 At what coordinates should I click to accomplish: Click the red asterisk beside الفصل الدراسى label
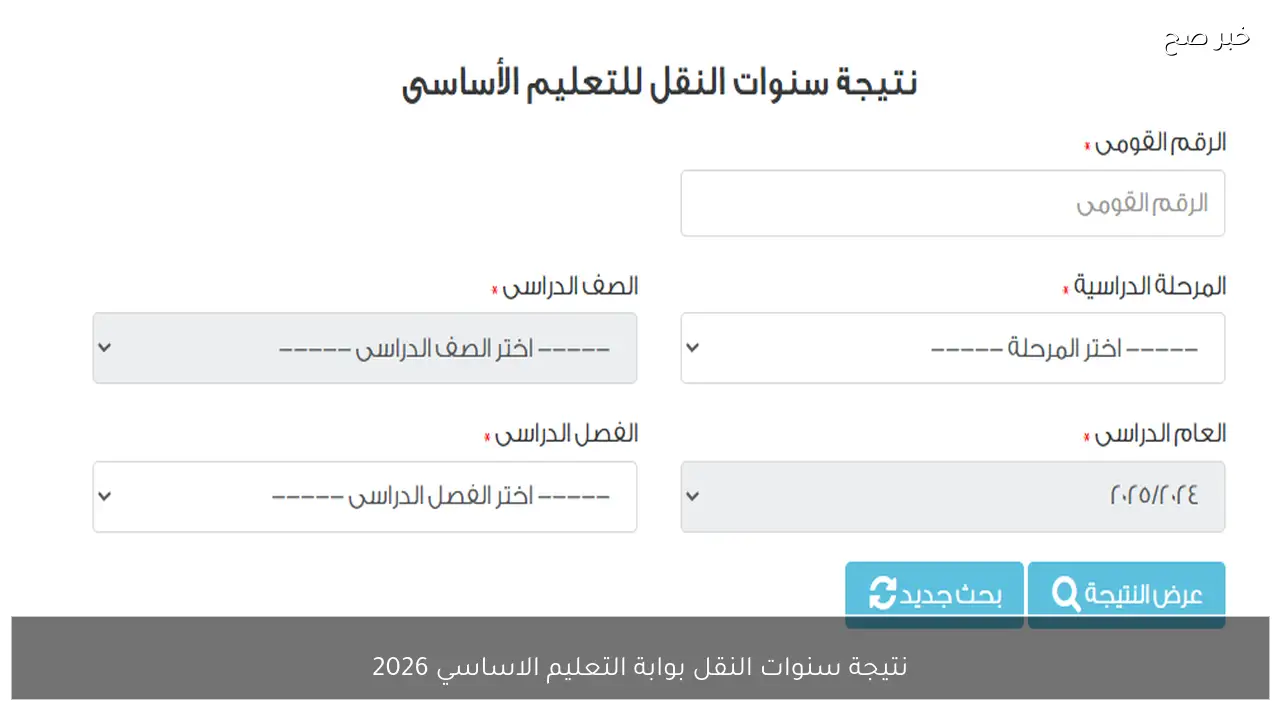[486, 437]
